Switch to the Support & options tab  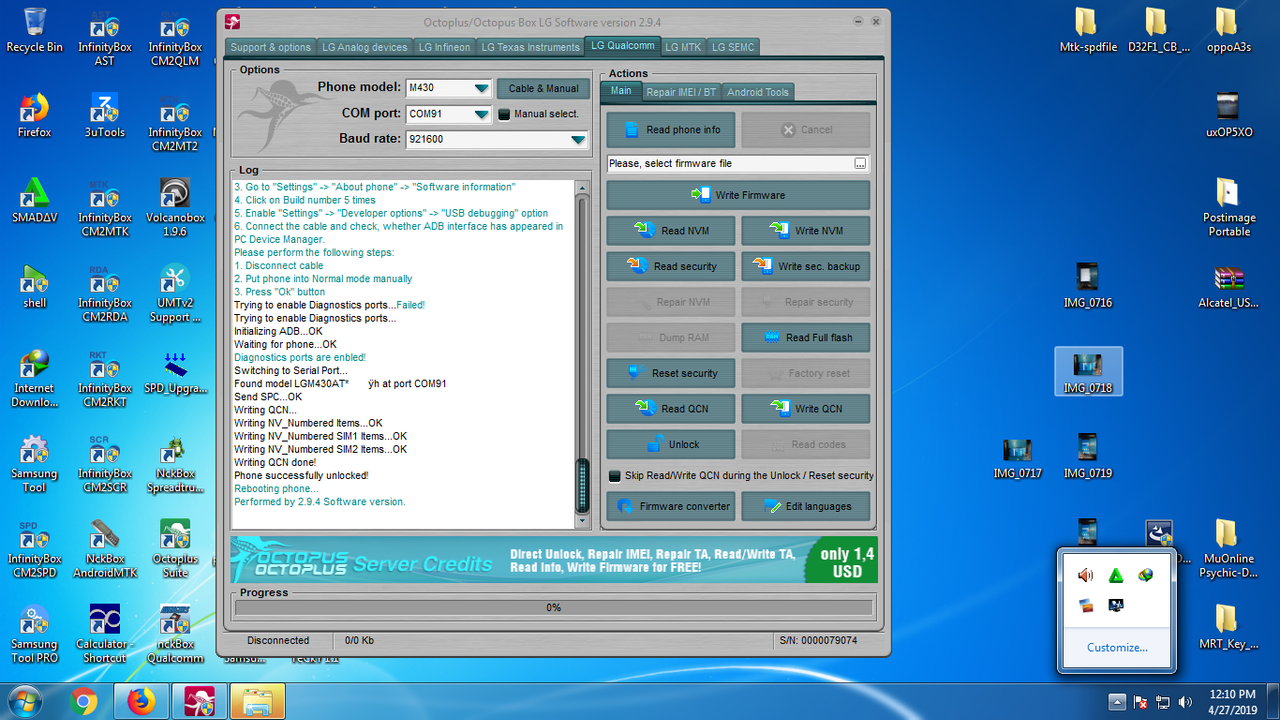point(271,47)
